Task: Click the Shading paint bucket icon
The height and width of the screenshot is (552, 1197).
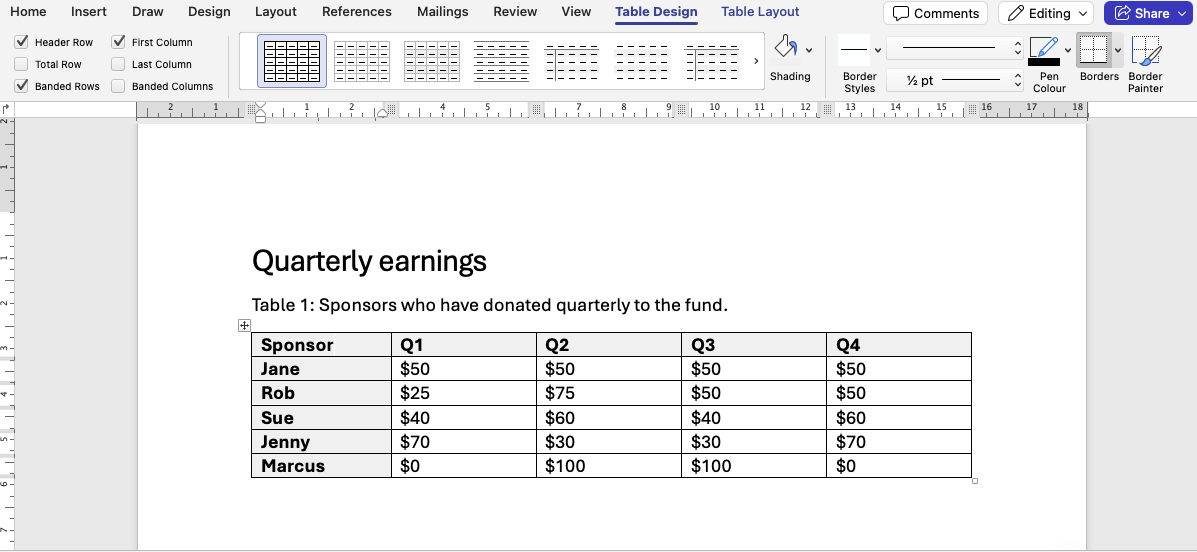Action: pos(786,48)
